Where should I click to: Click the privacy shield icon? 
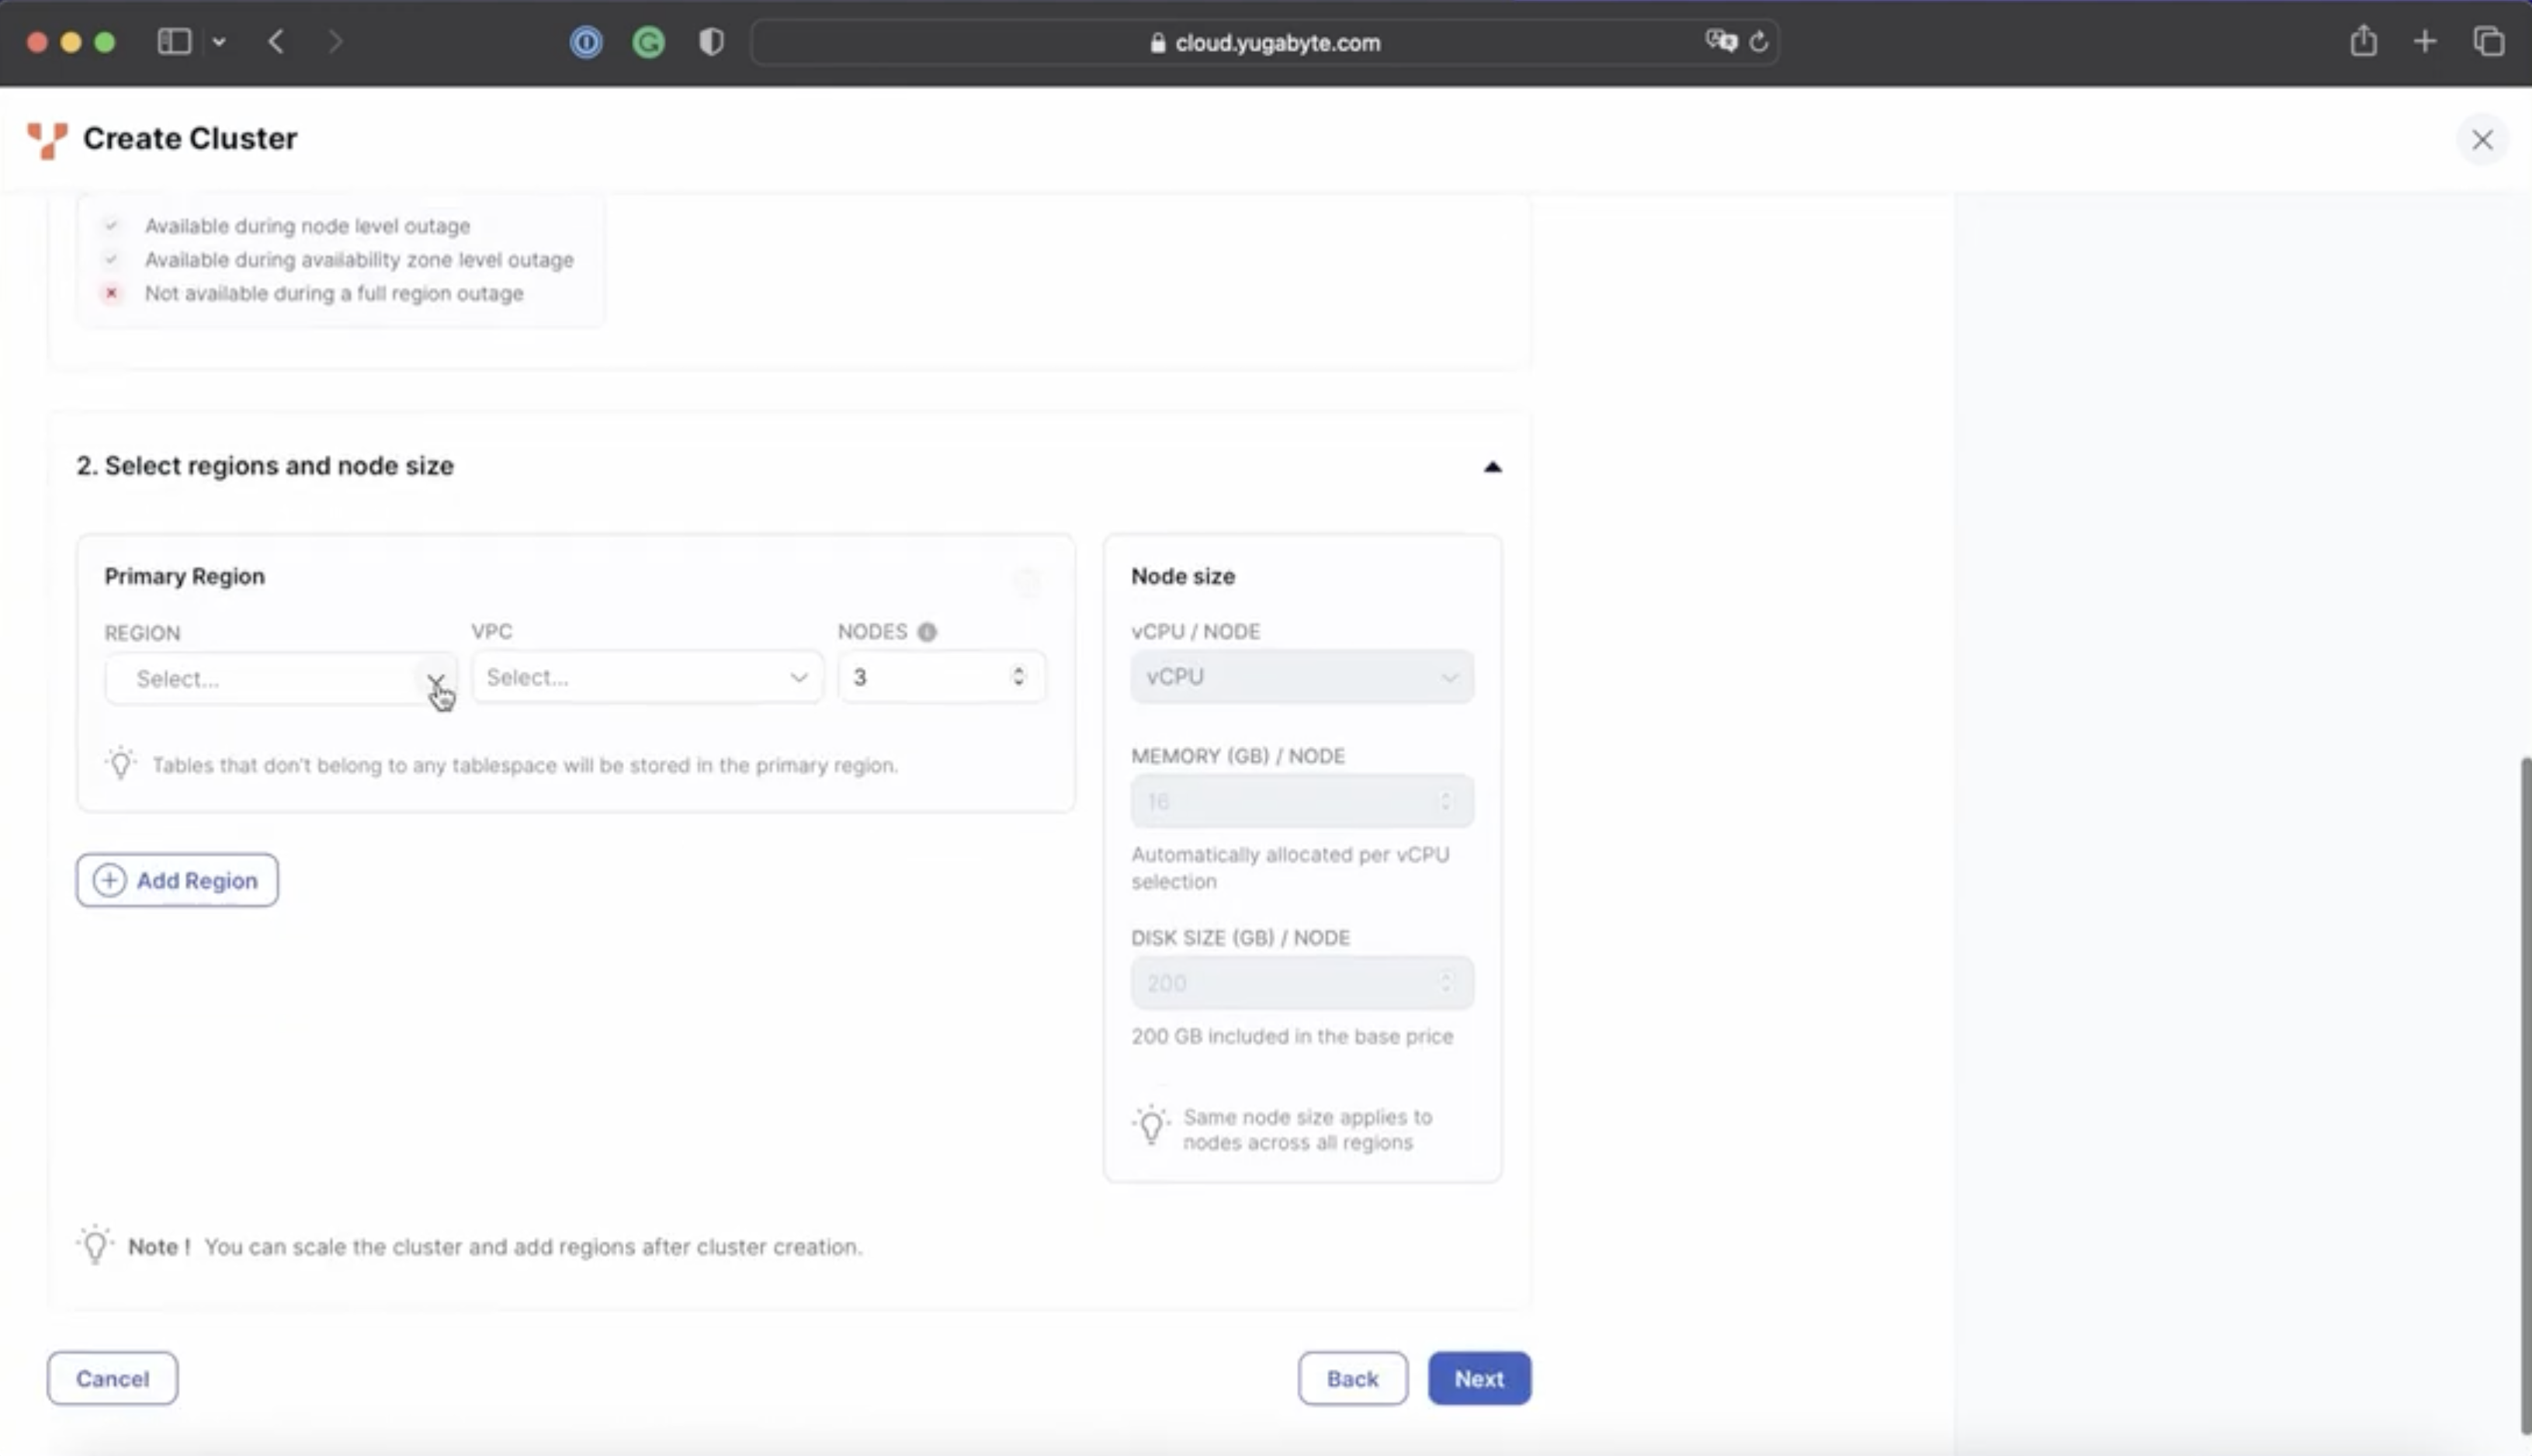pyautogui.click(x=711, y=42)
